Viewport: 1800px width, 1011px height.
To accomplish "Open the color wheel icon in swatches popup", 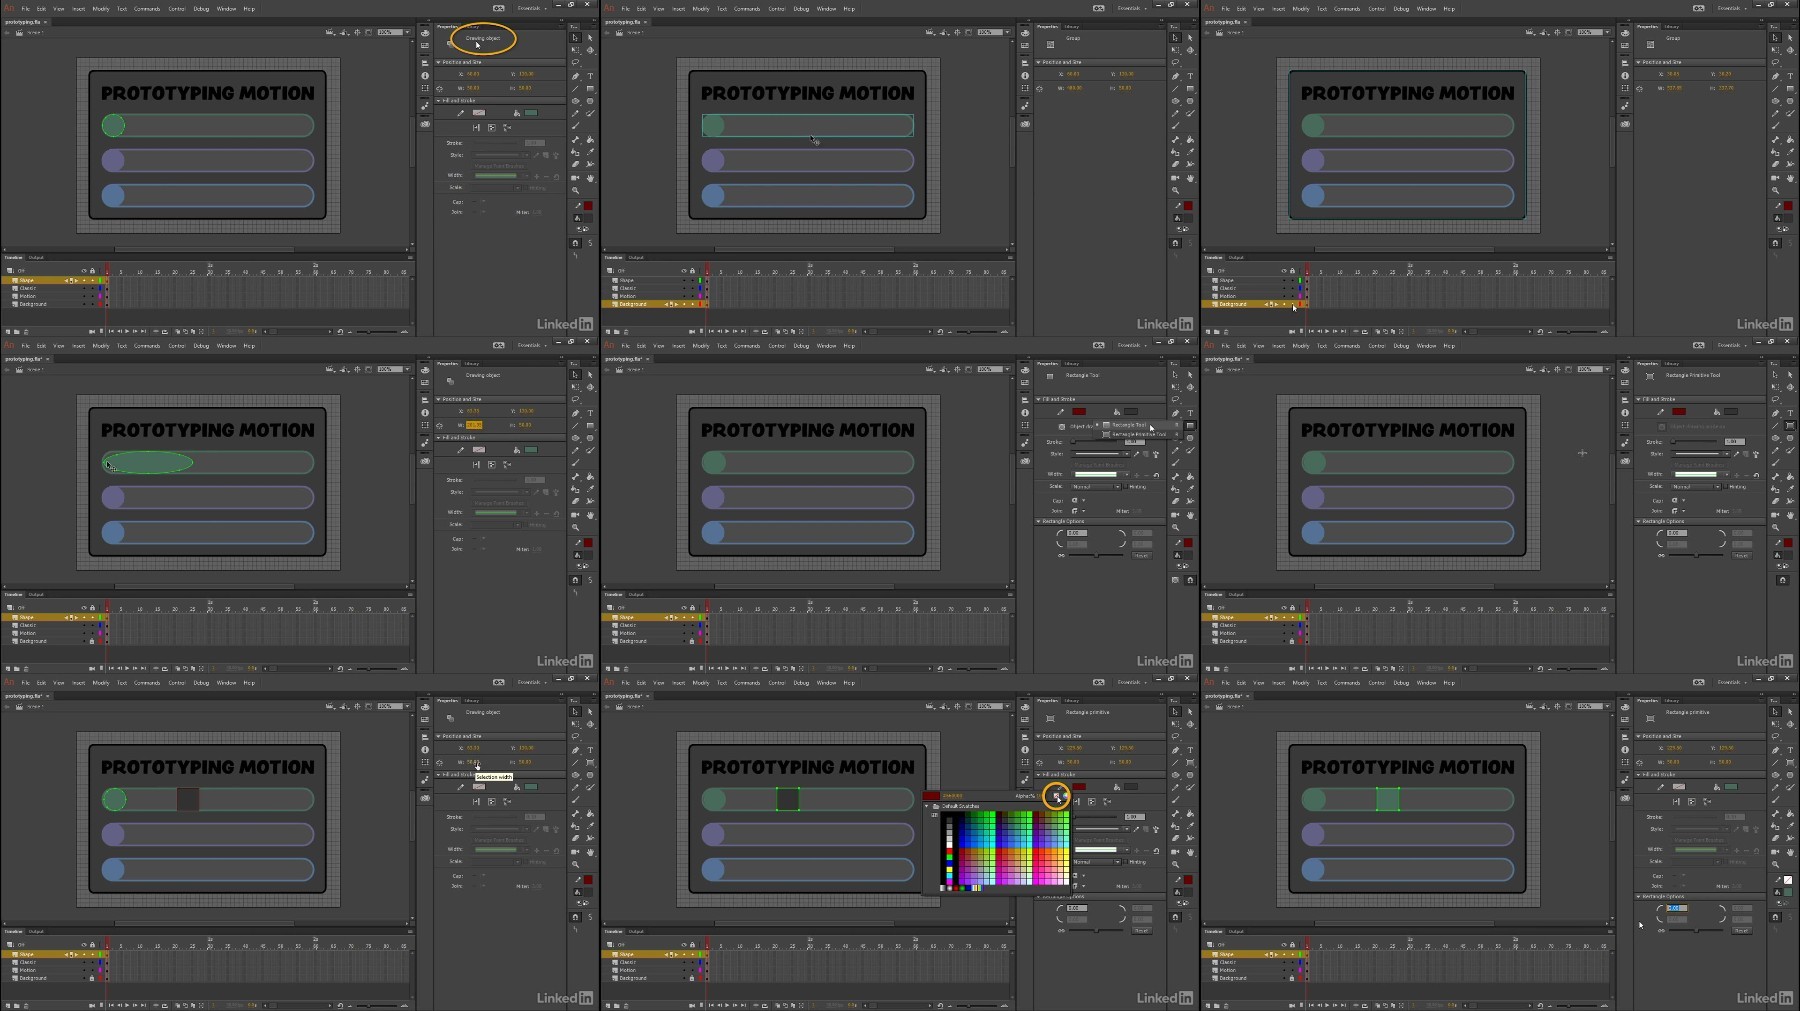I will click(1066, 796).
